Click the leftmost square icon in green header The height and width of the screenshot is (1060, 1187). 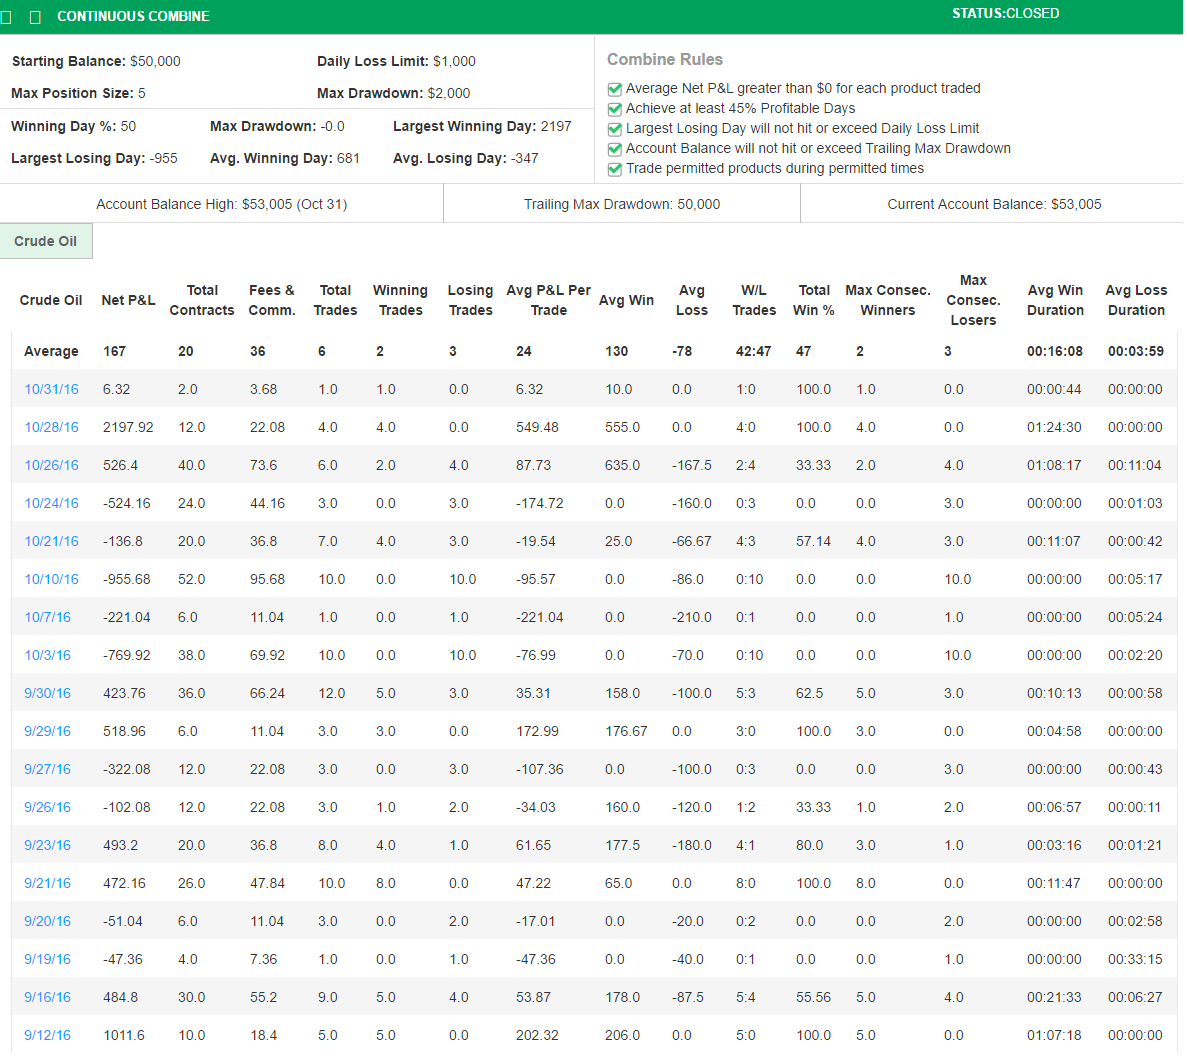7,17
